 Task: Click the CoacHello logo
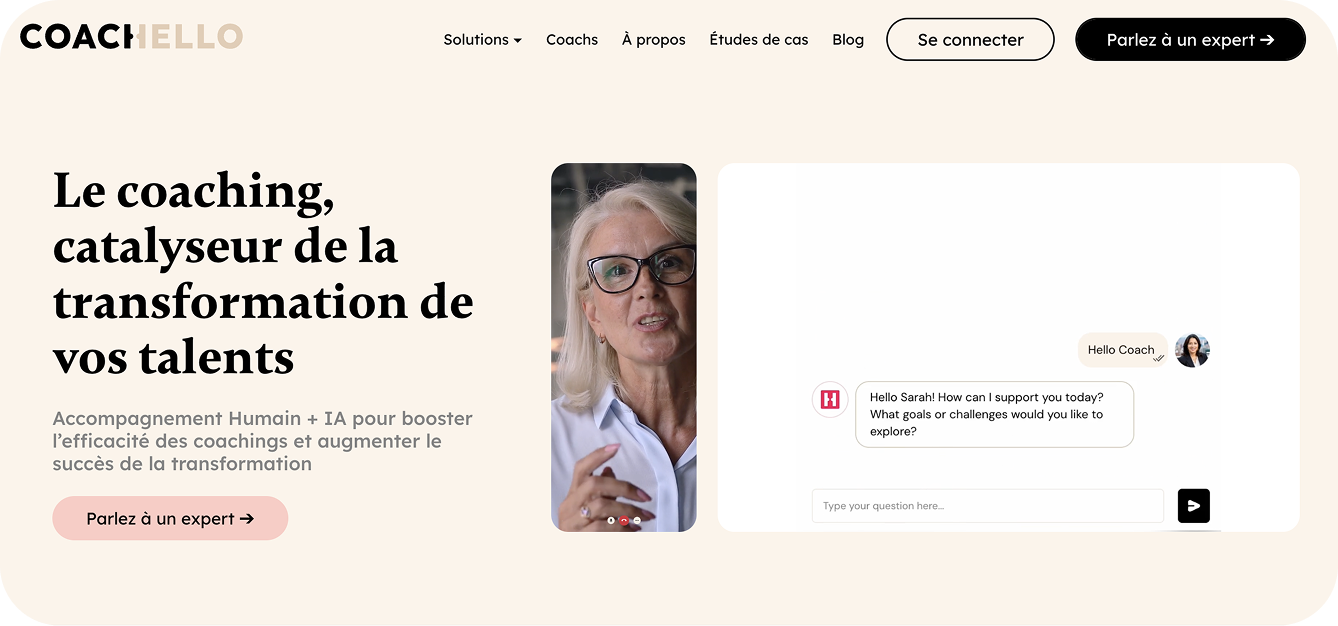(x=131, y=37)
